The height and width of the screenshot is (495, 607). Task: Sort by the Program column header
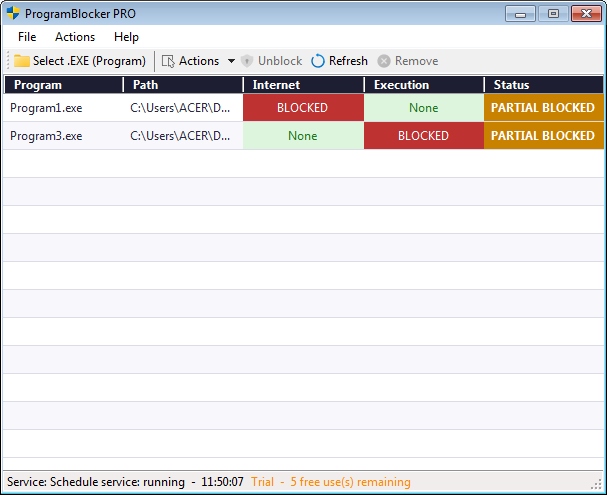tap(64, 85)
